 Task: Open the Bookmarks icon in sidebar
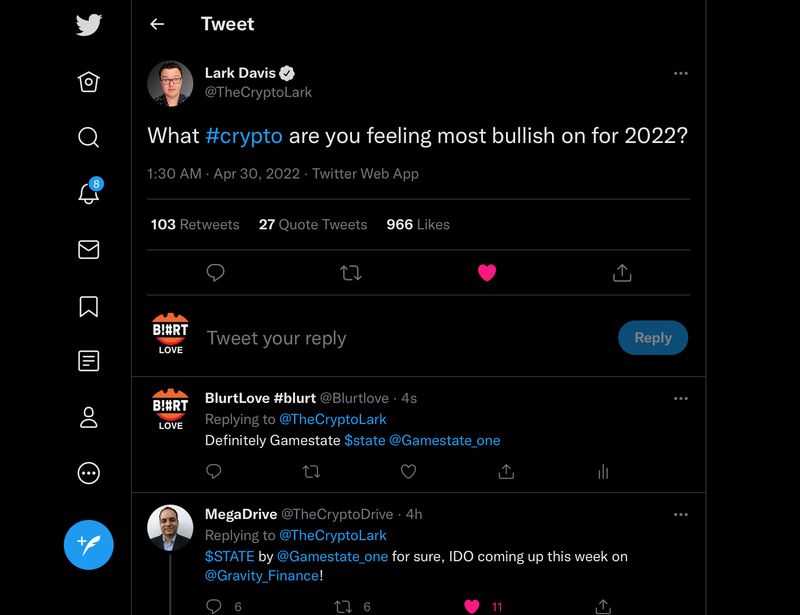point(89,306)
